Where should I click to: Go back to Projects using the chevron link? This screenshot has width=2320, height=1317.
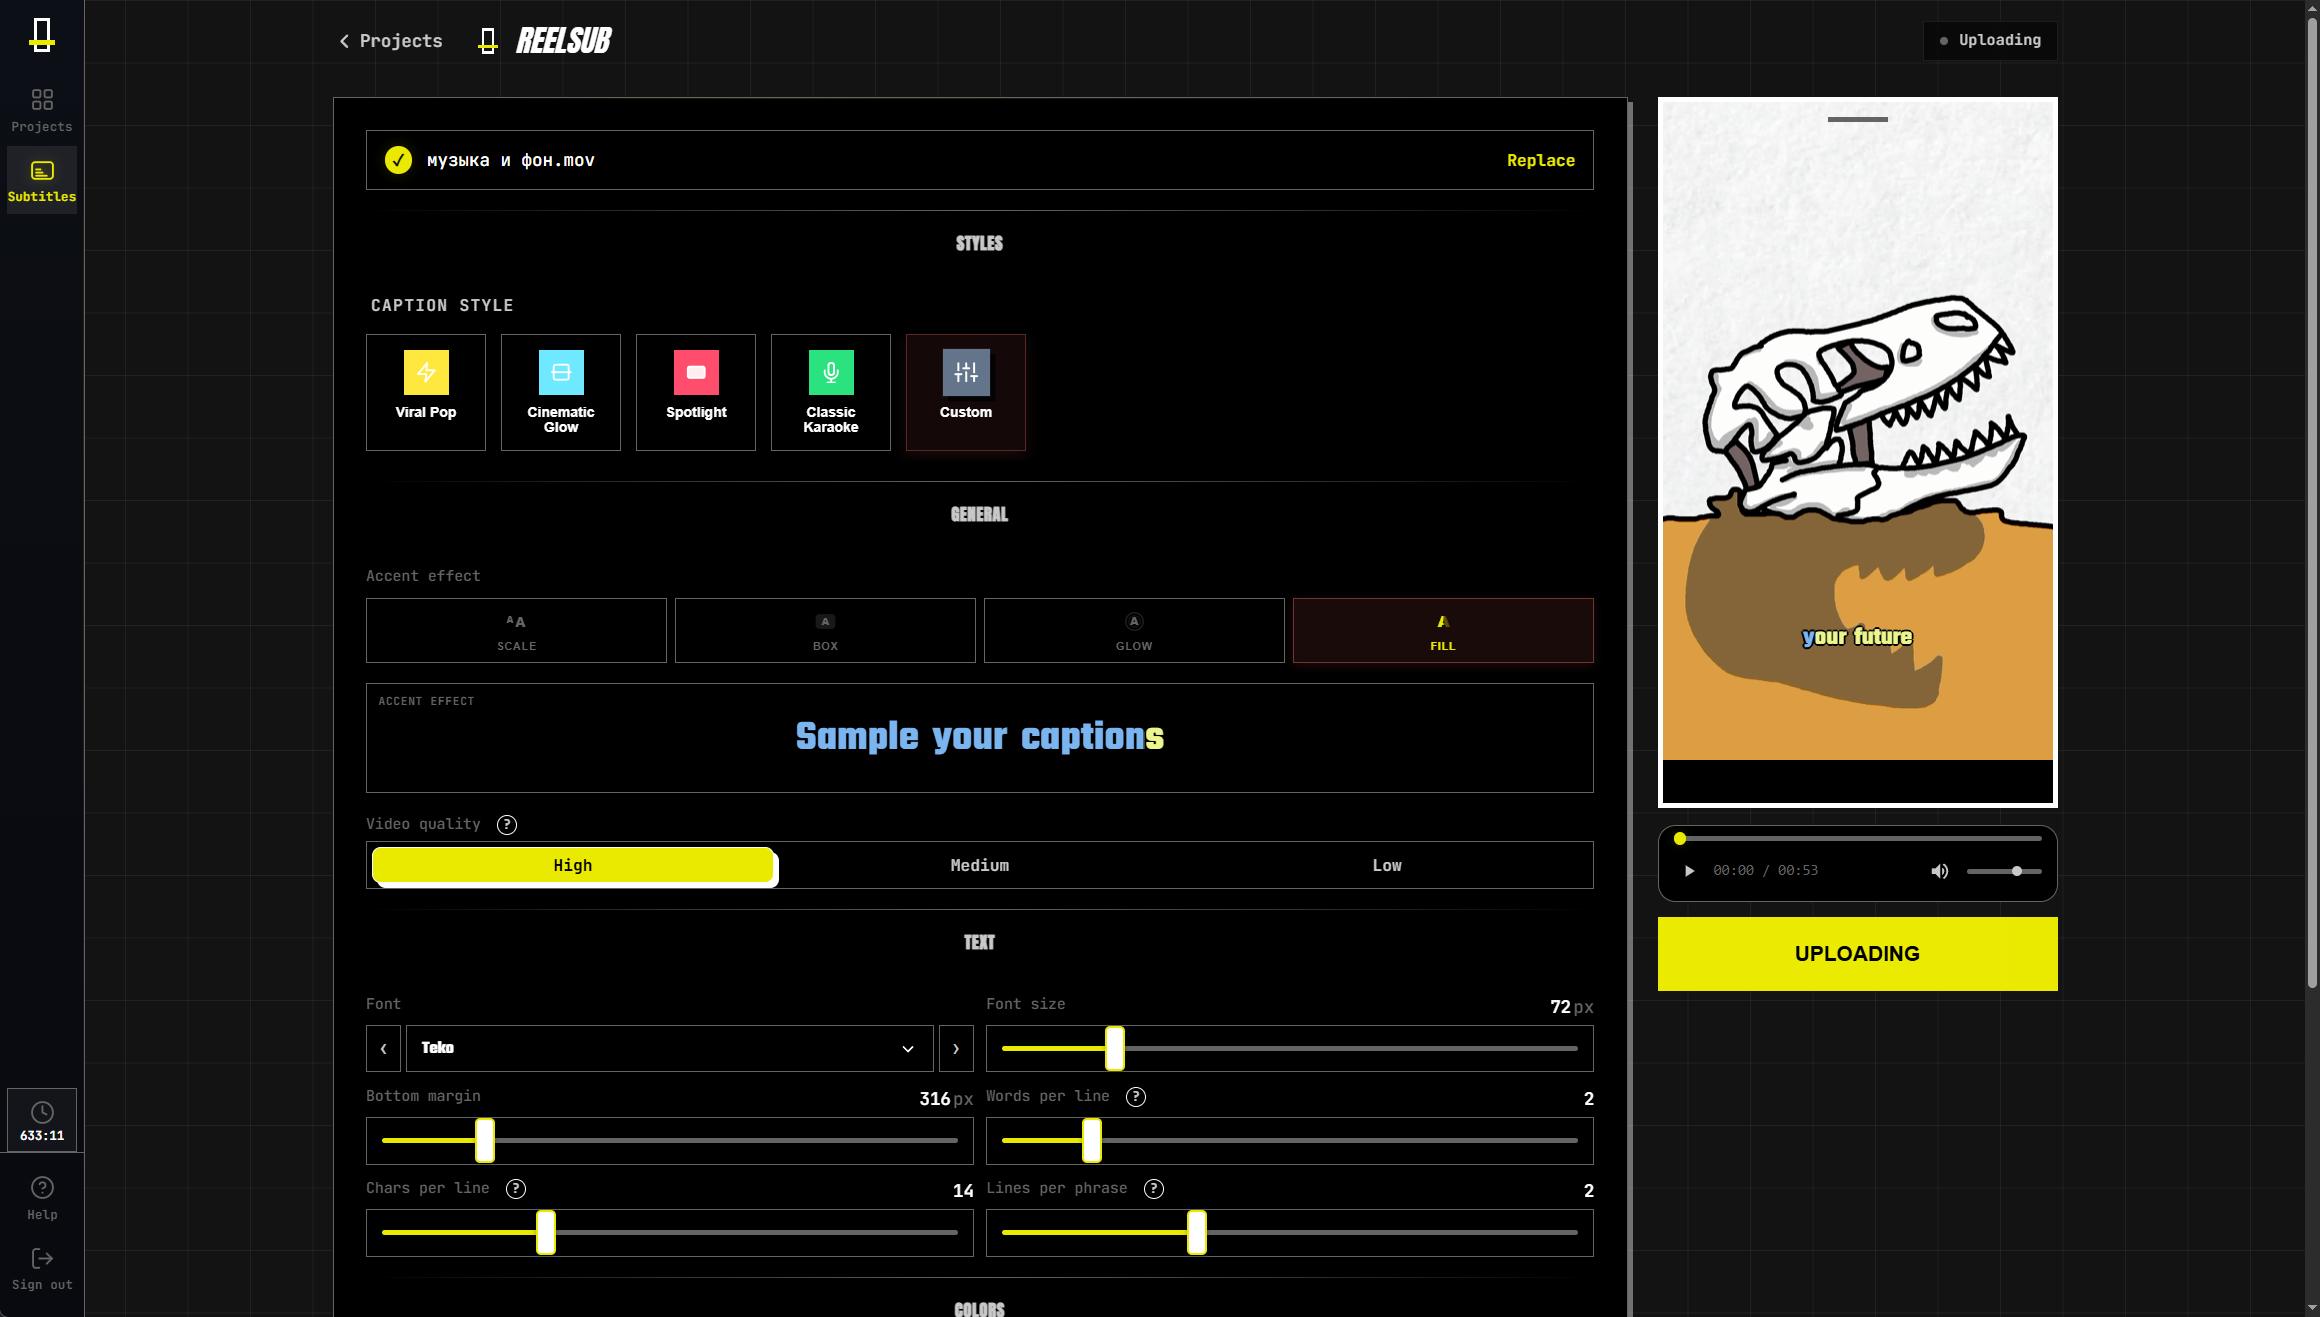point(391,41)
